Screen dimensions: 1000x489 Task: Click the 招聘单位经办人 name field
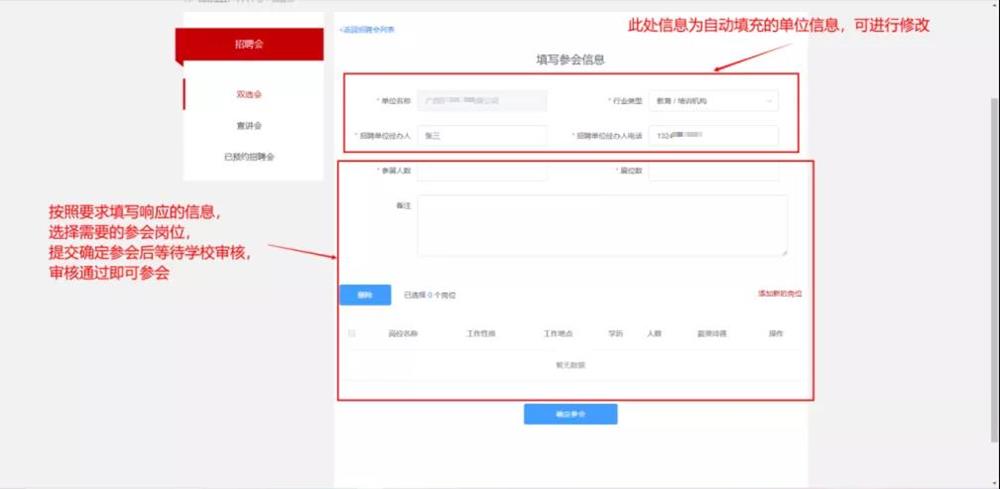click(x=482, y=135)
